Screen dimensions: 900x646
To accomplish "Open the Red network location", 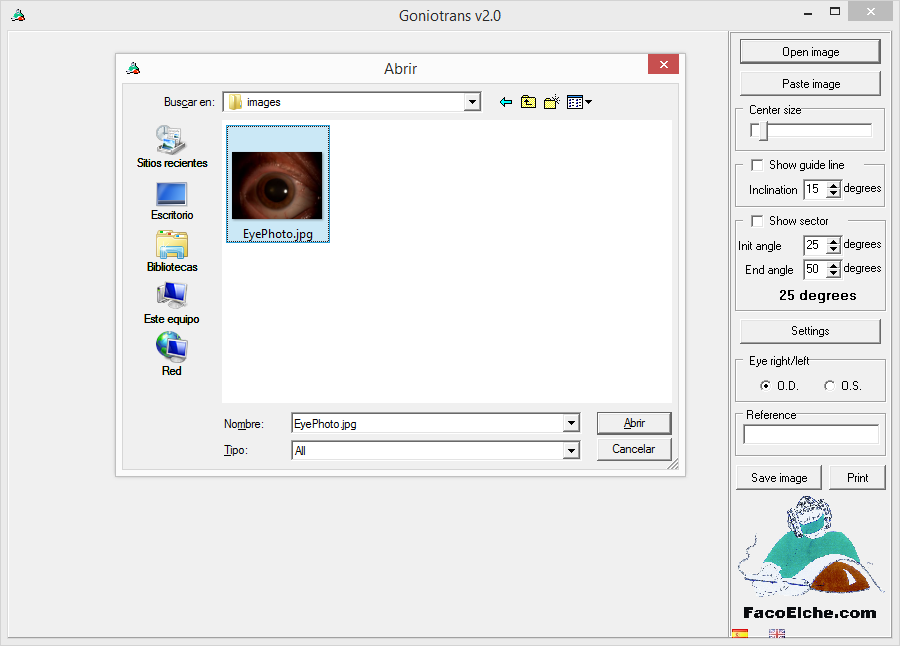I will 172,355.
